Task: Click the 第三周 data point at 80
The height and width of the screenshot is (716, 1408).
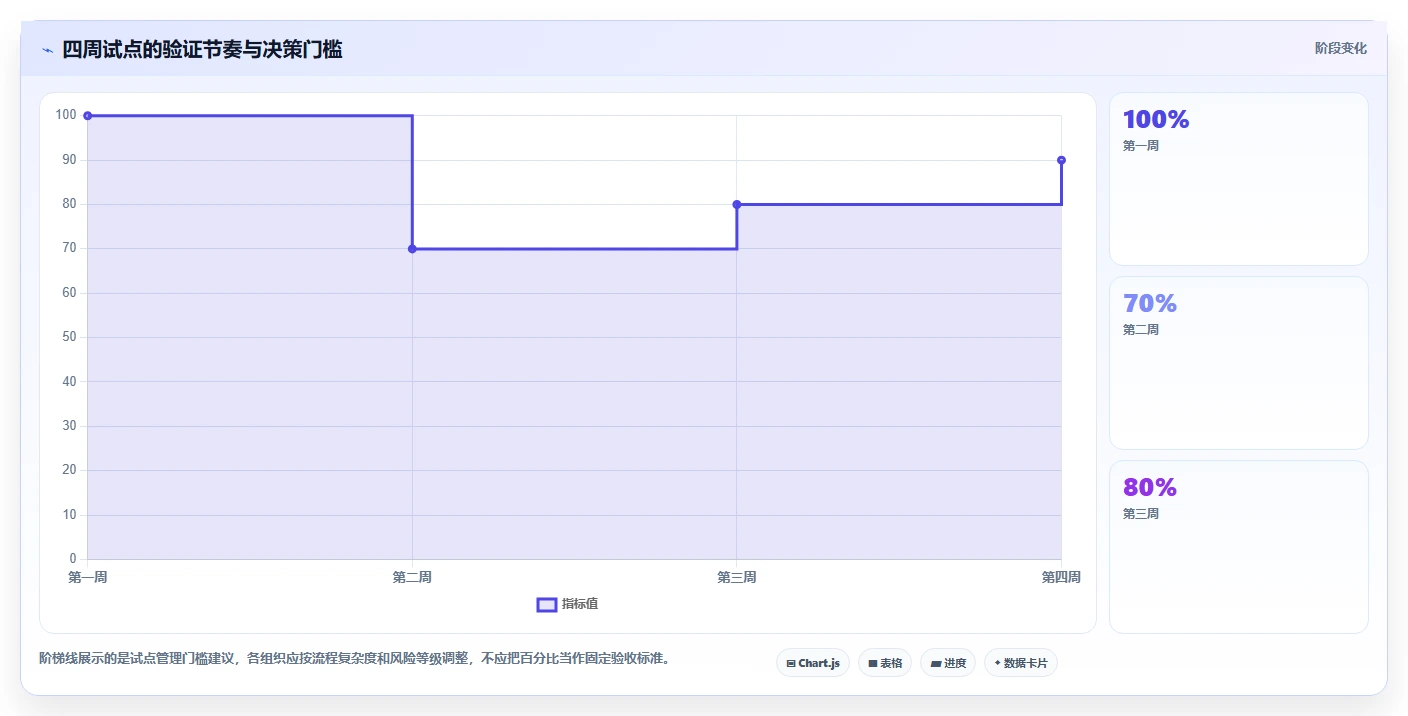Action: click(x=737, y=204)
